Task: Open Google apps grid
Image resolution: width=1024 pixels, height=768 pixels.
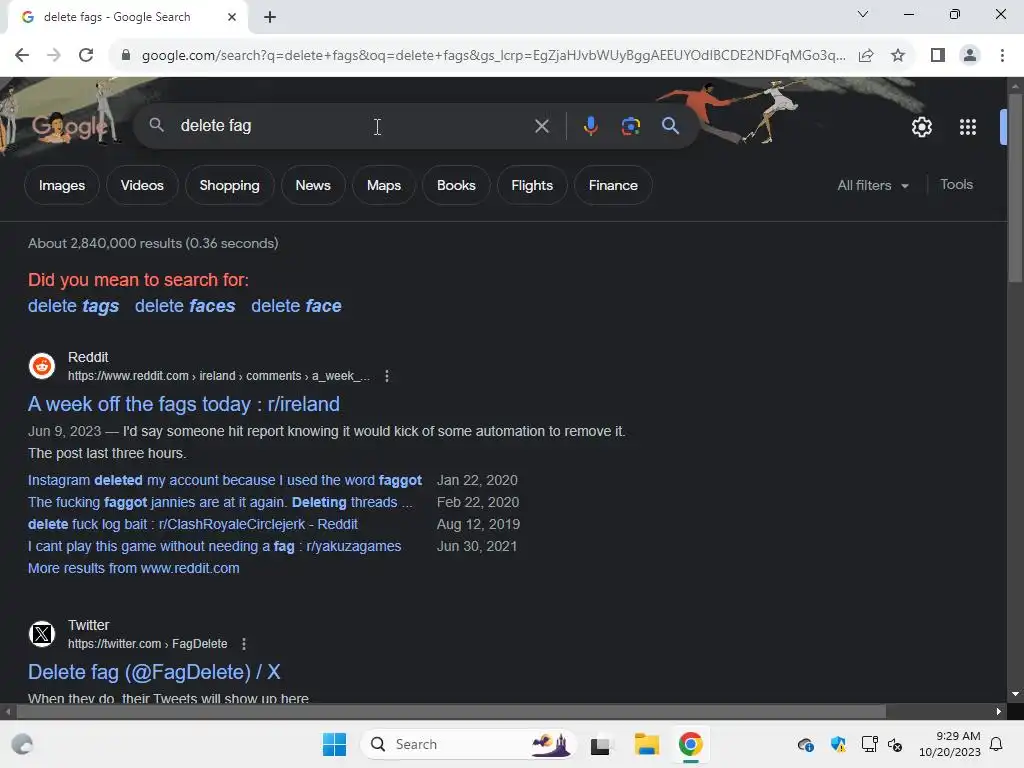Action: tap(967, 127)
